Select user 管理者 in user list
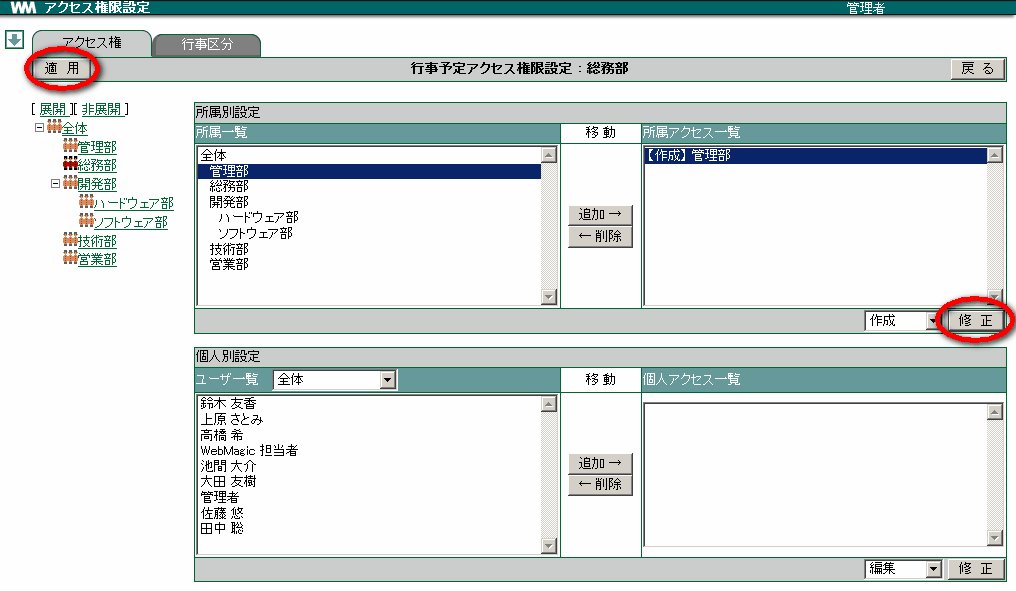 pyautogui.click(x=369, y=497)
